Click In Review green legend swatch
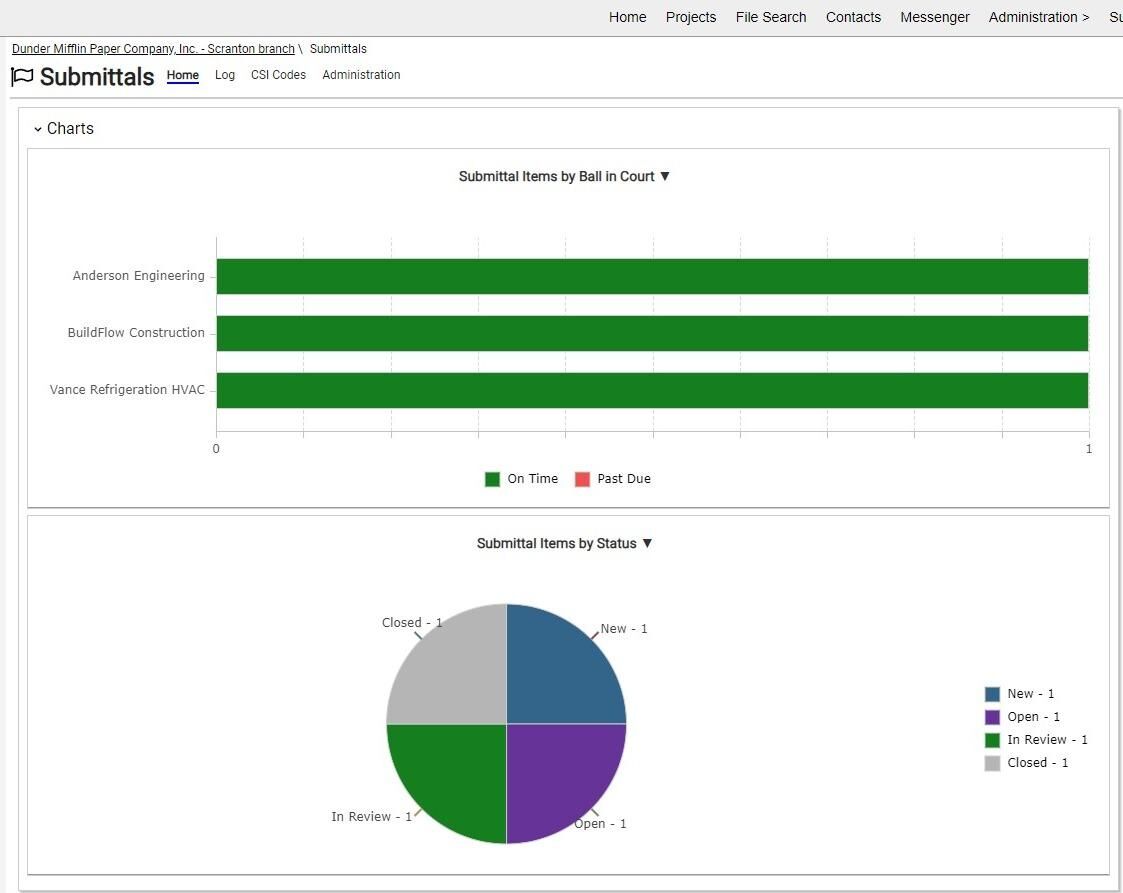Screen dimensions: 1123x893 tap(992, 740)
